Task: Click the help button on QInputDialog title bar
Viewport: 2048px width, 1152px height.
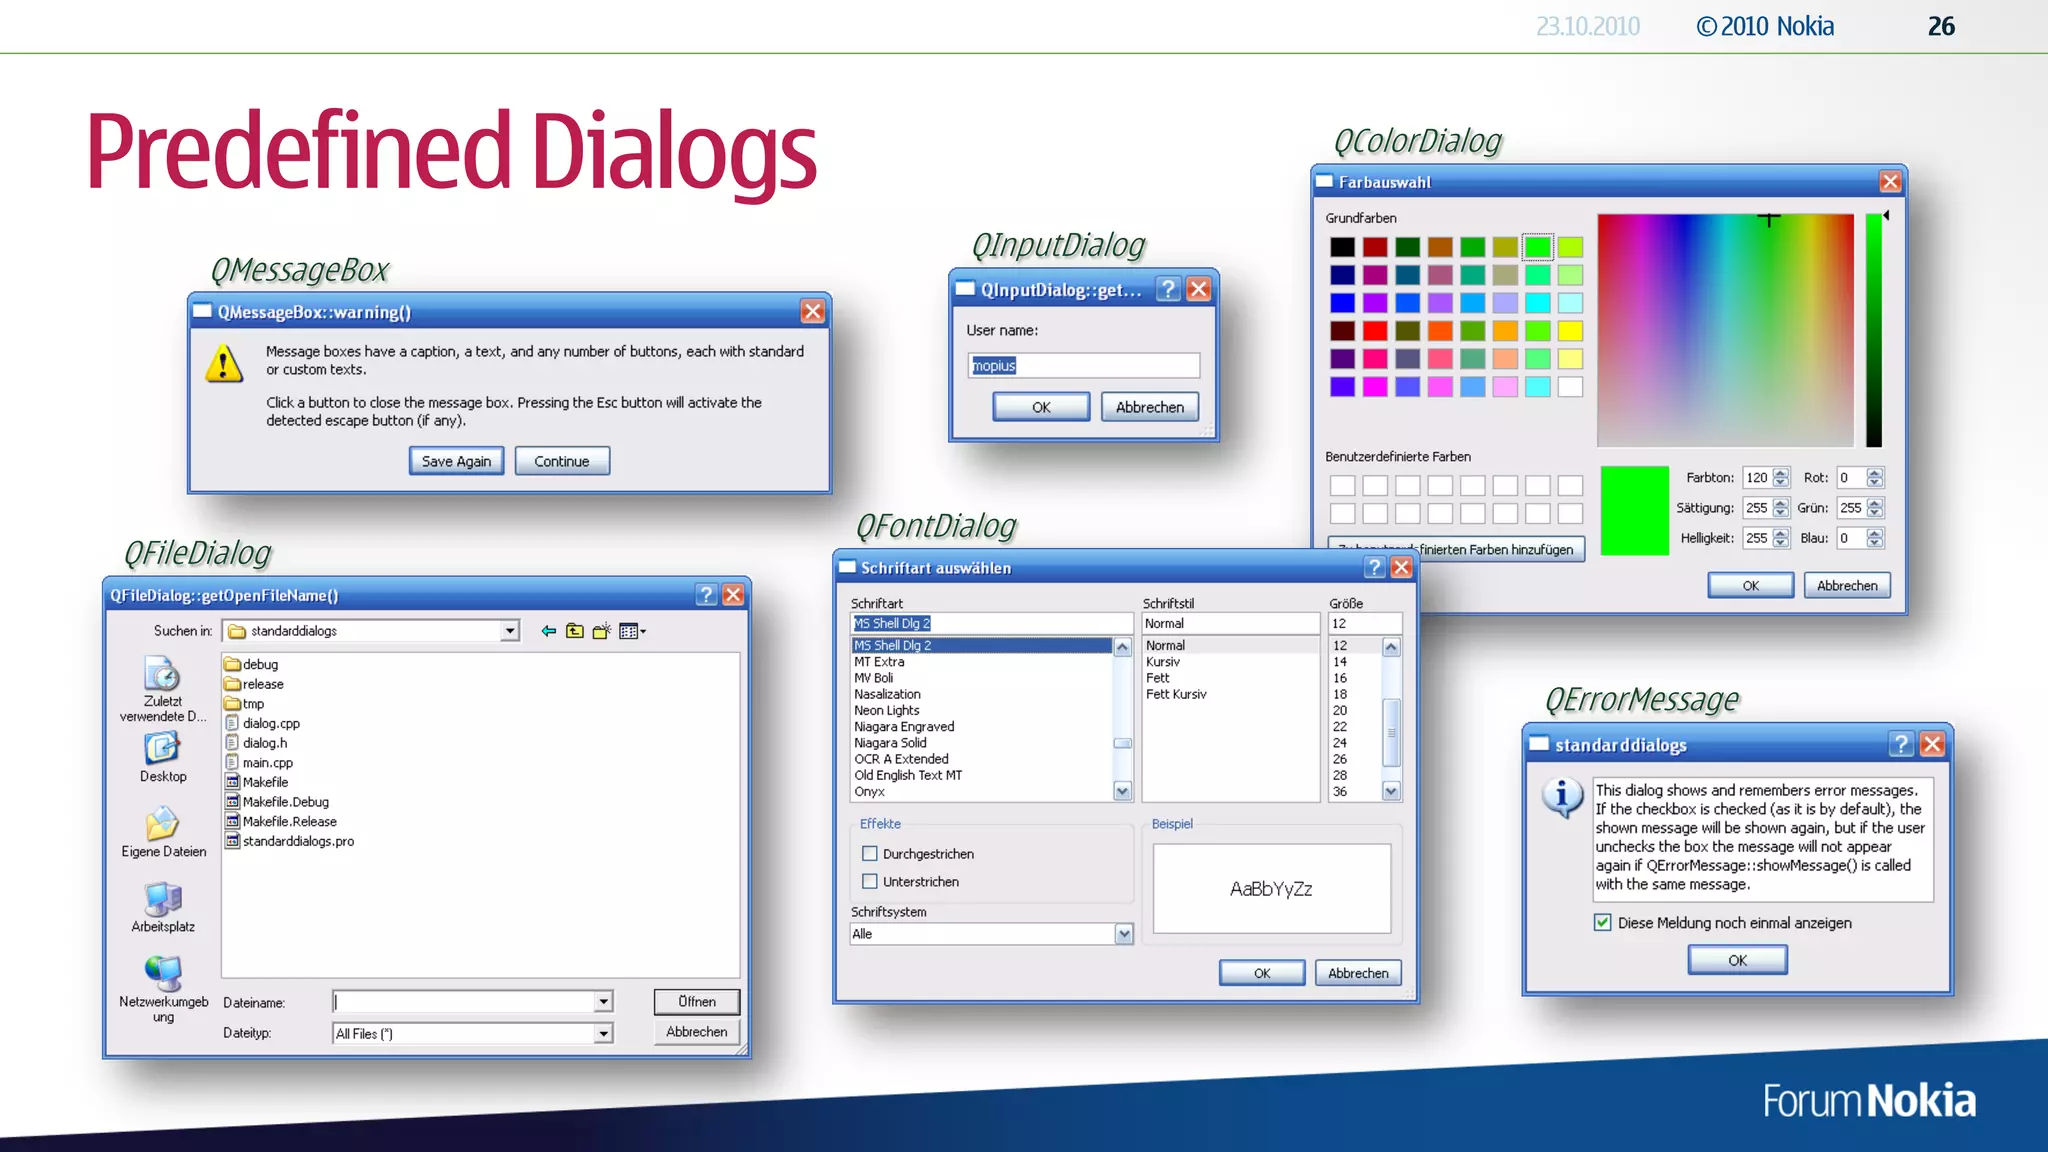Action: click(x=1167, y=290)
